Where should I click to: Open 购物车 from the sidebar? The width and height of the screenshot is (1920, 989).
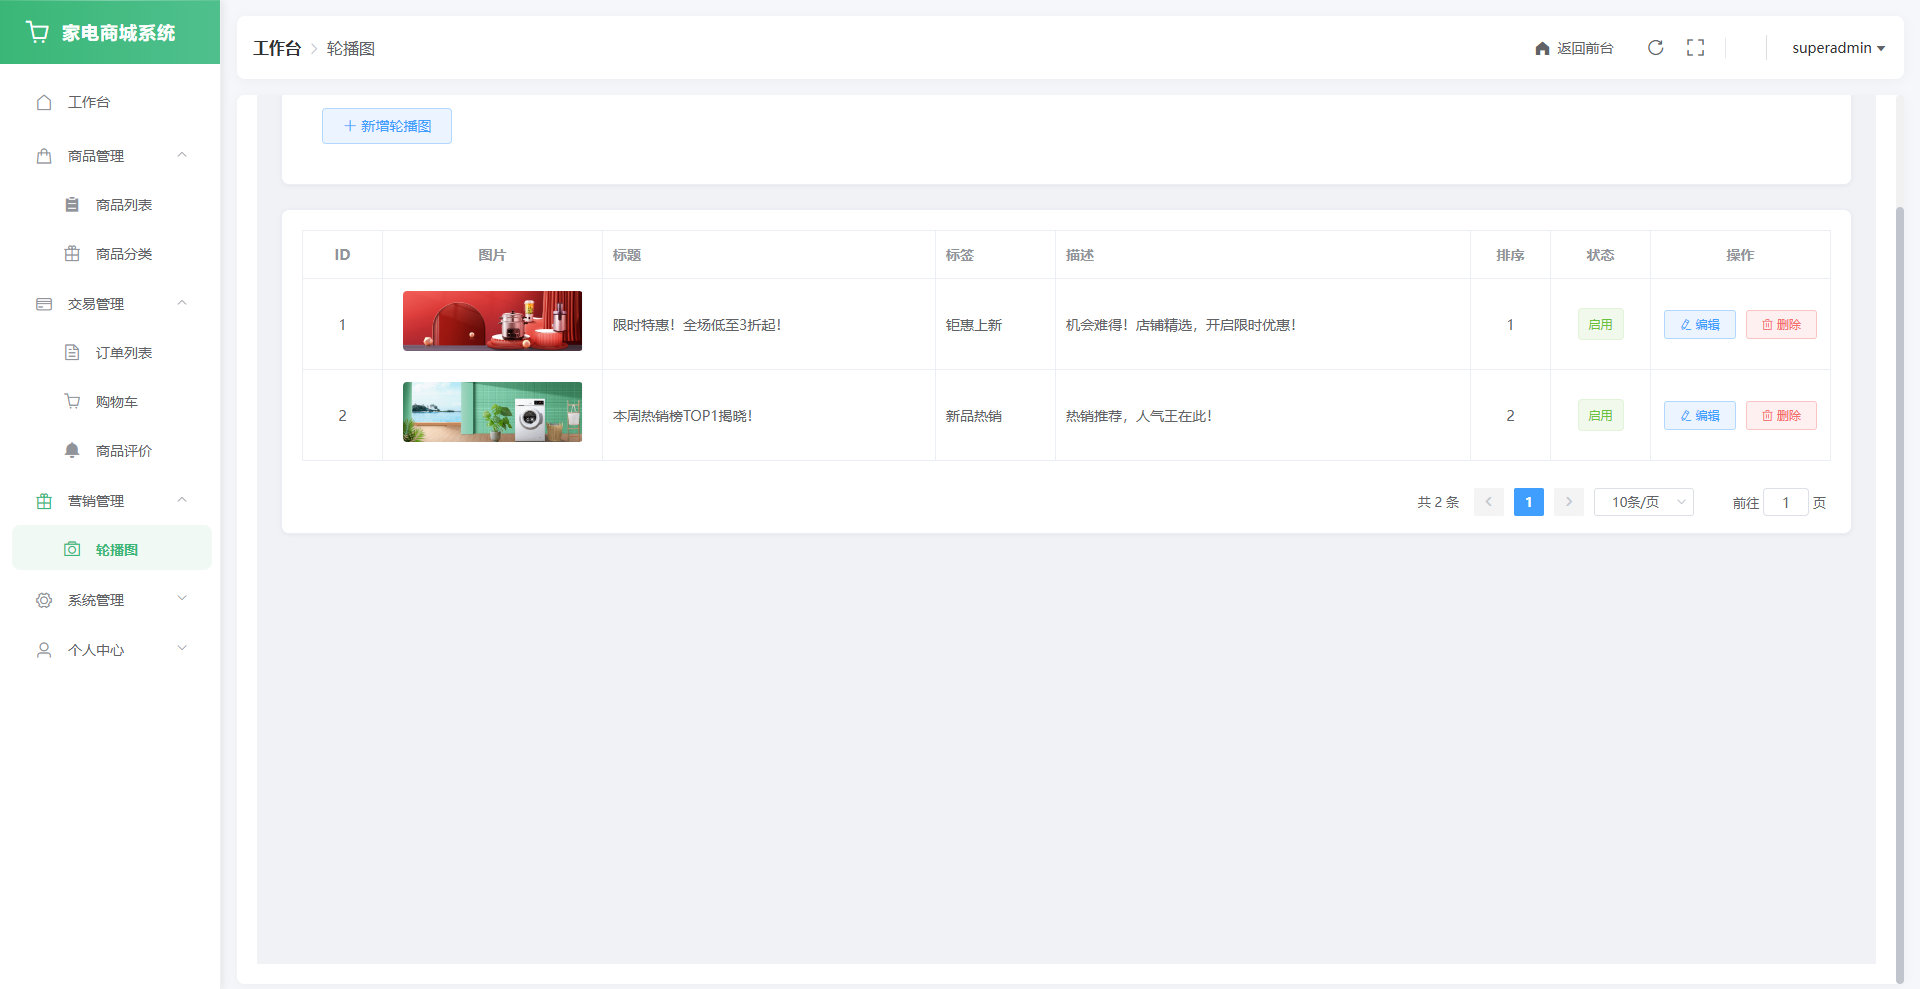[x=116, y=402]
